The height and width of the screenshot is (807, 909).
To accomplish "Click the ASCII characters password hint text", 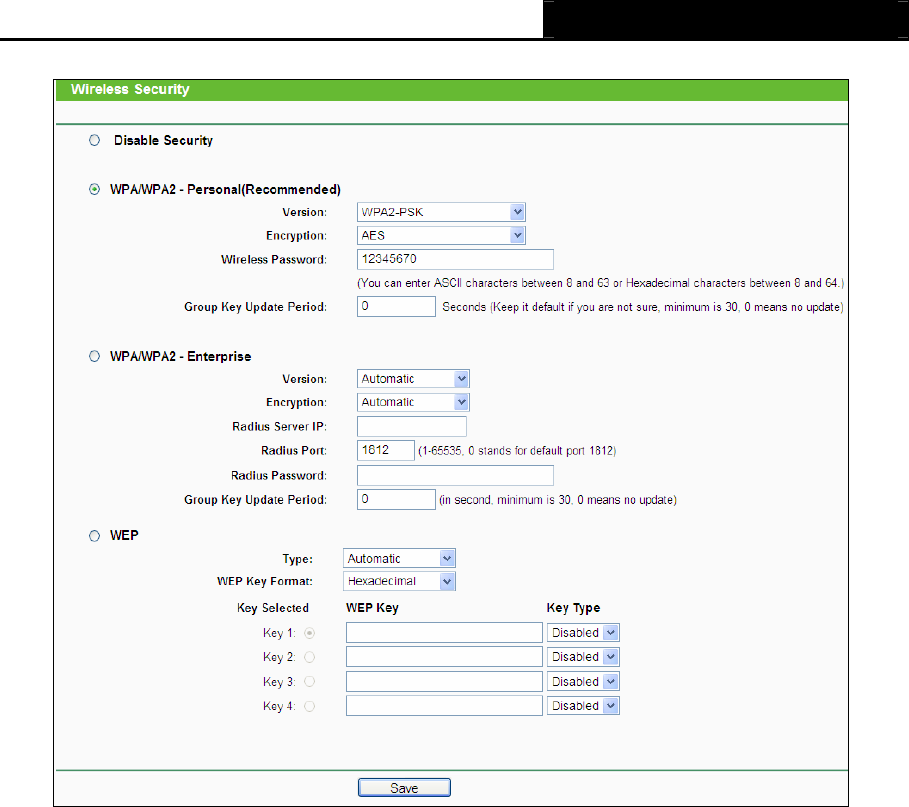I will 601,283.
